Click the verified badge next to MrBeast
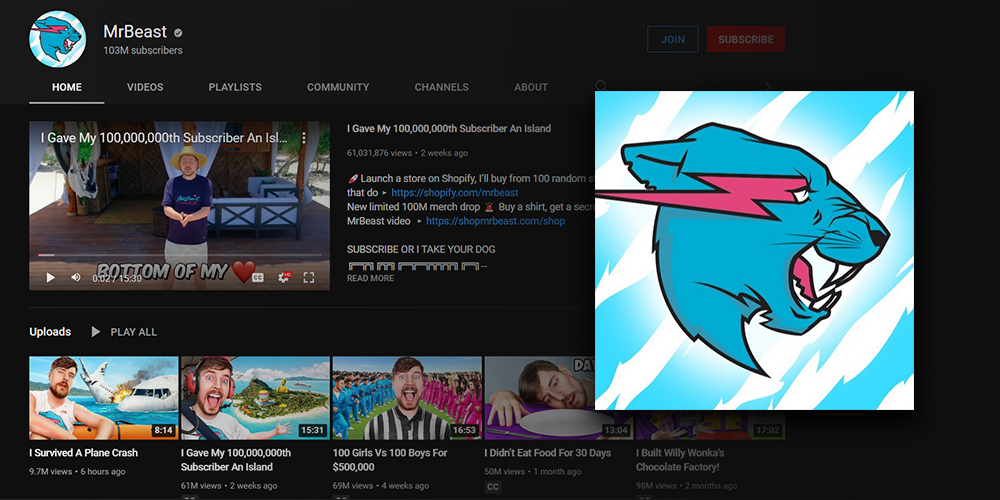Screen dimensions: 1000x500 pyautogui.click(x=179, y=33)
